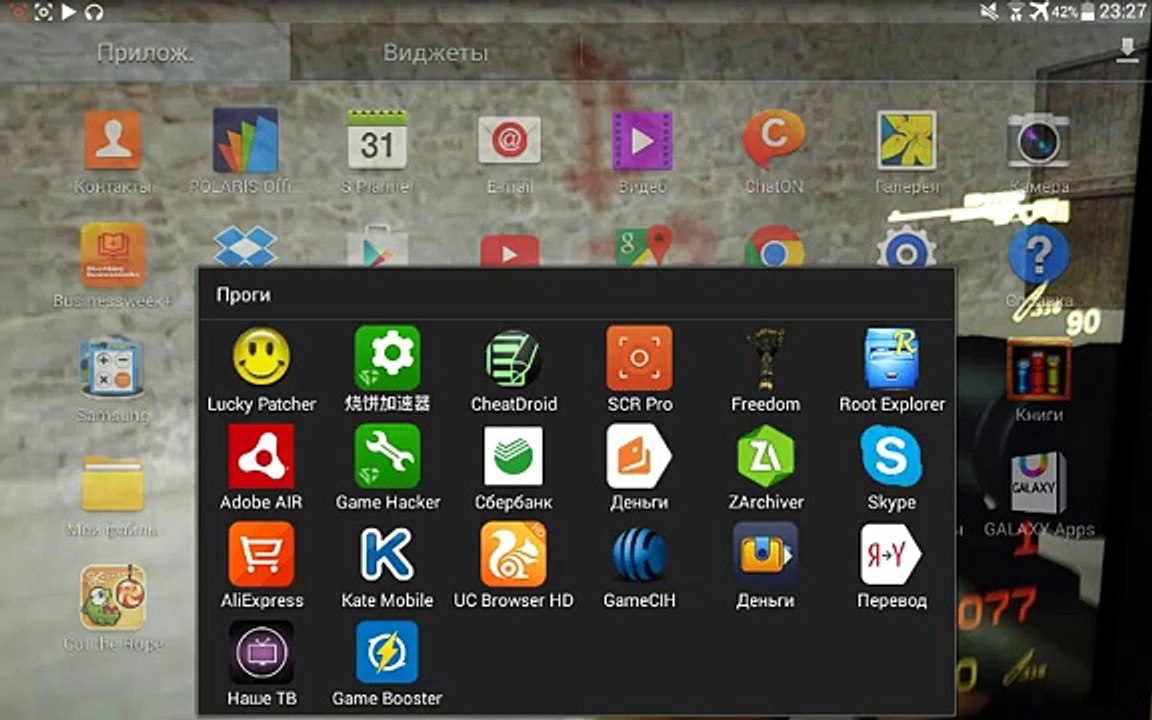
Task: Tap headphones icon in status bar
Action: (94, 12)
